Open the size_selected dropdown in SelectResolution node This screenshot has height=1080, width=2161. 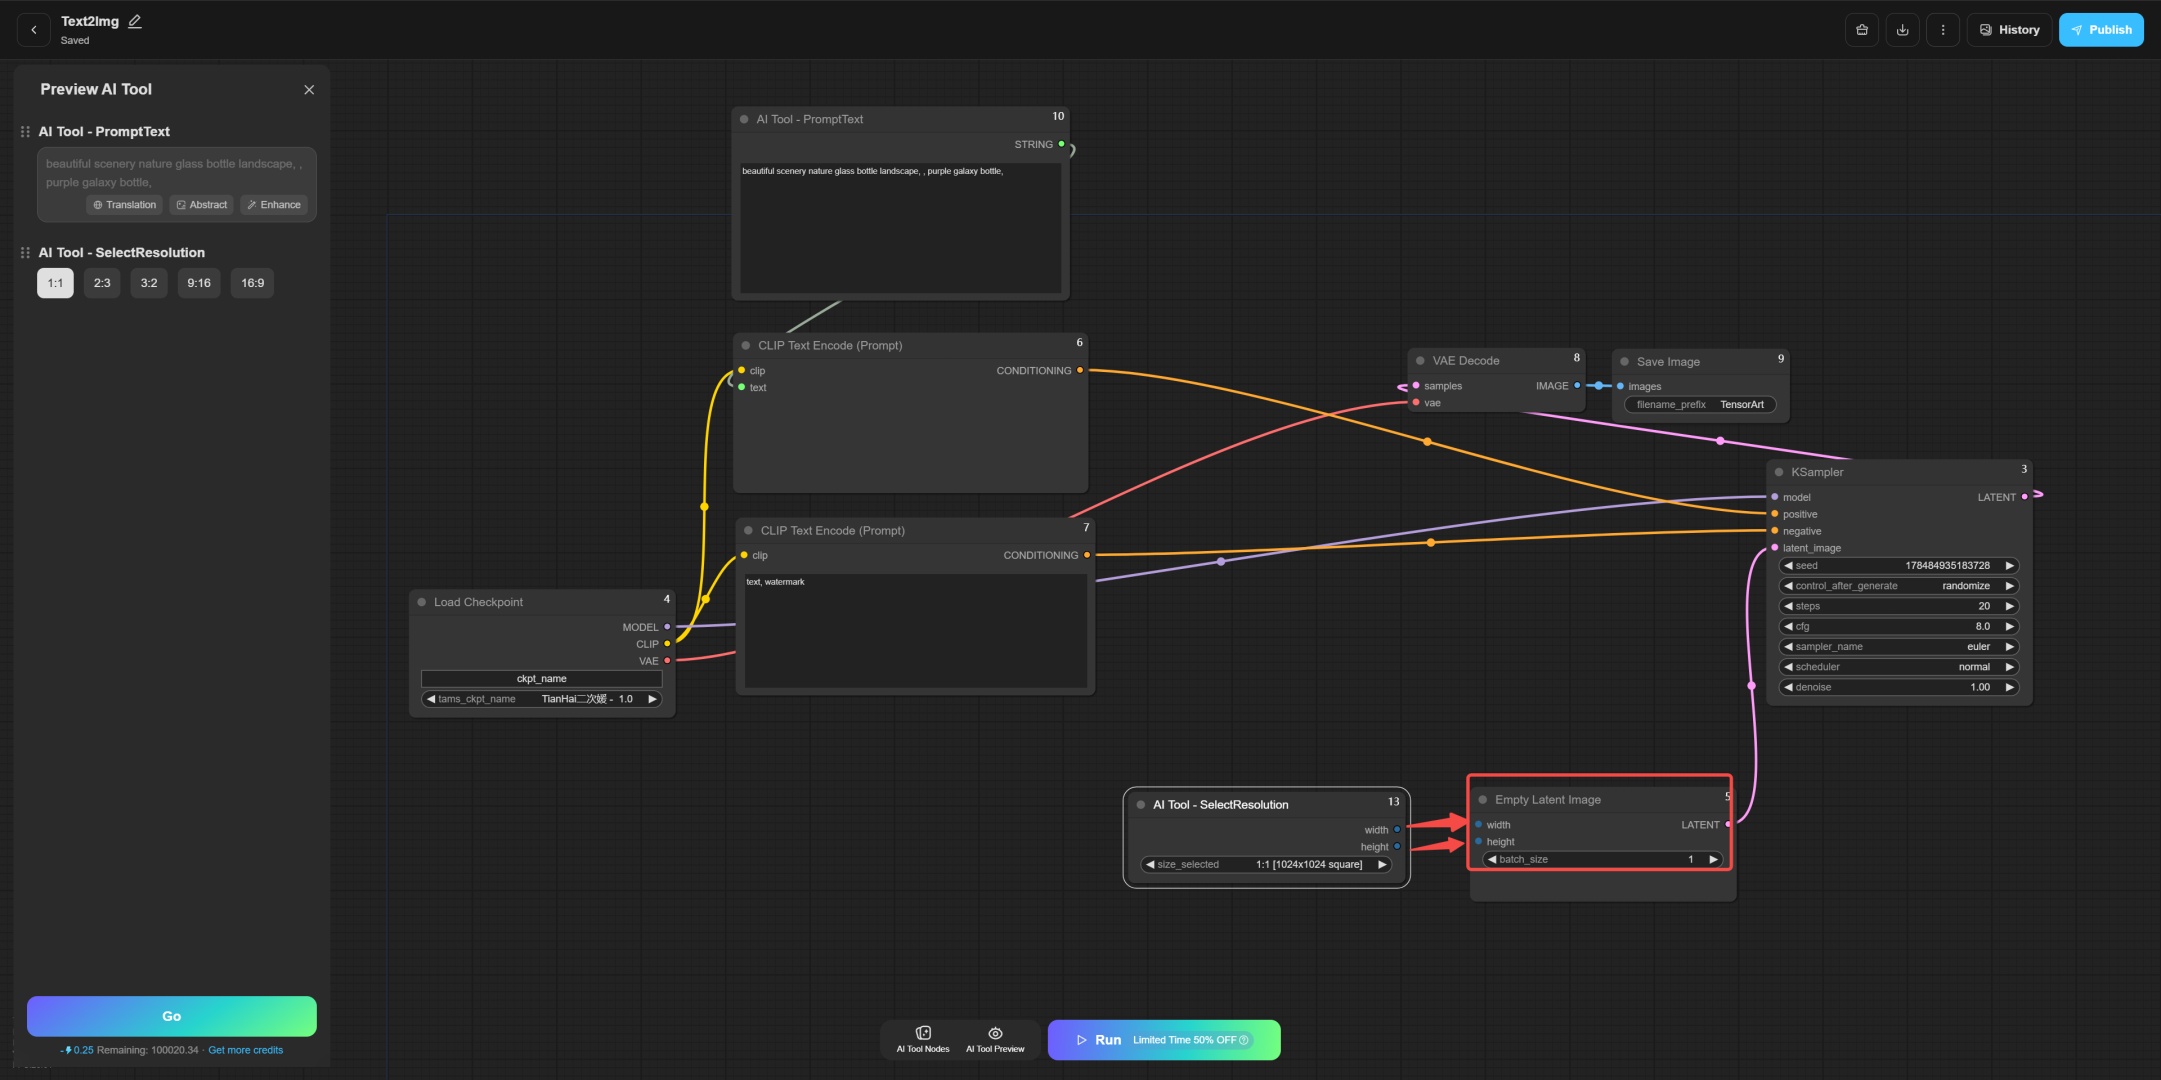tap(1266, 865)
